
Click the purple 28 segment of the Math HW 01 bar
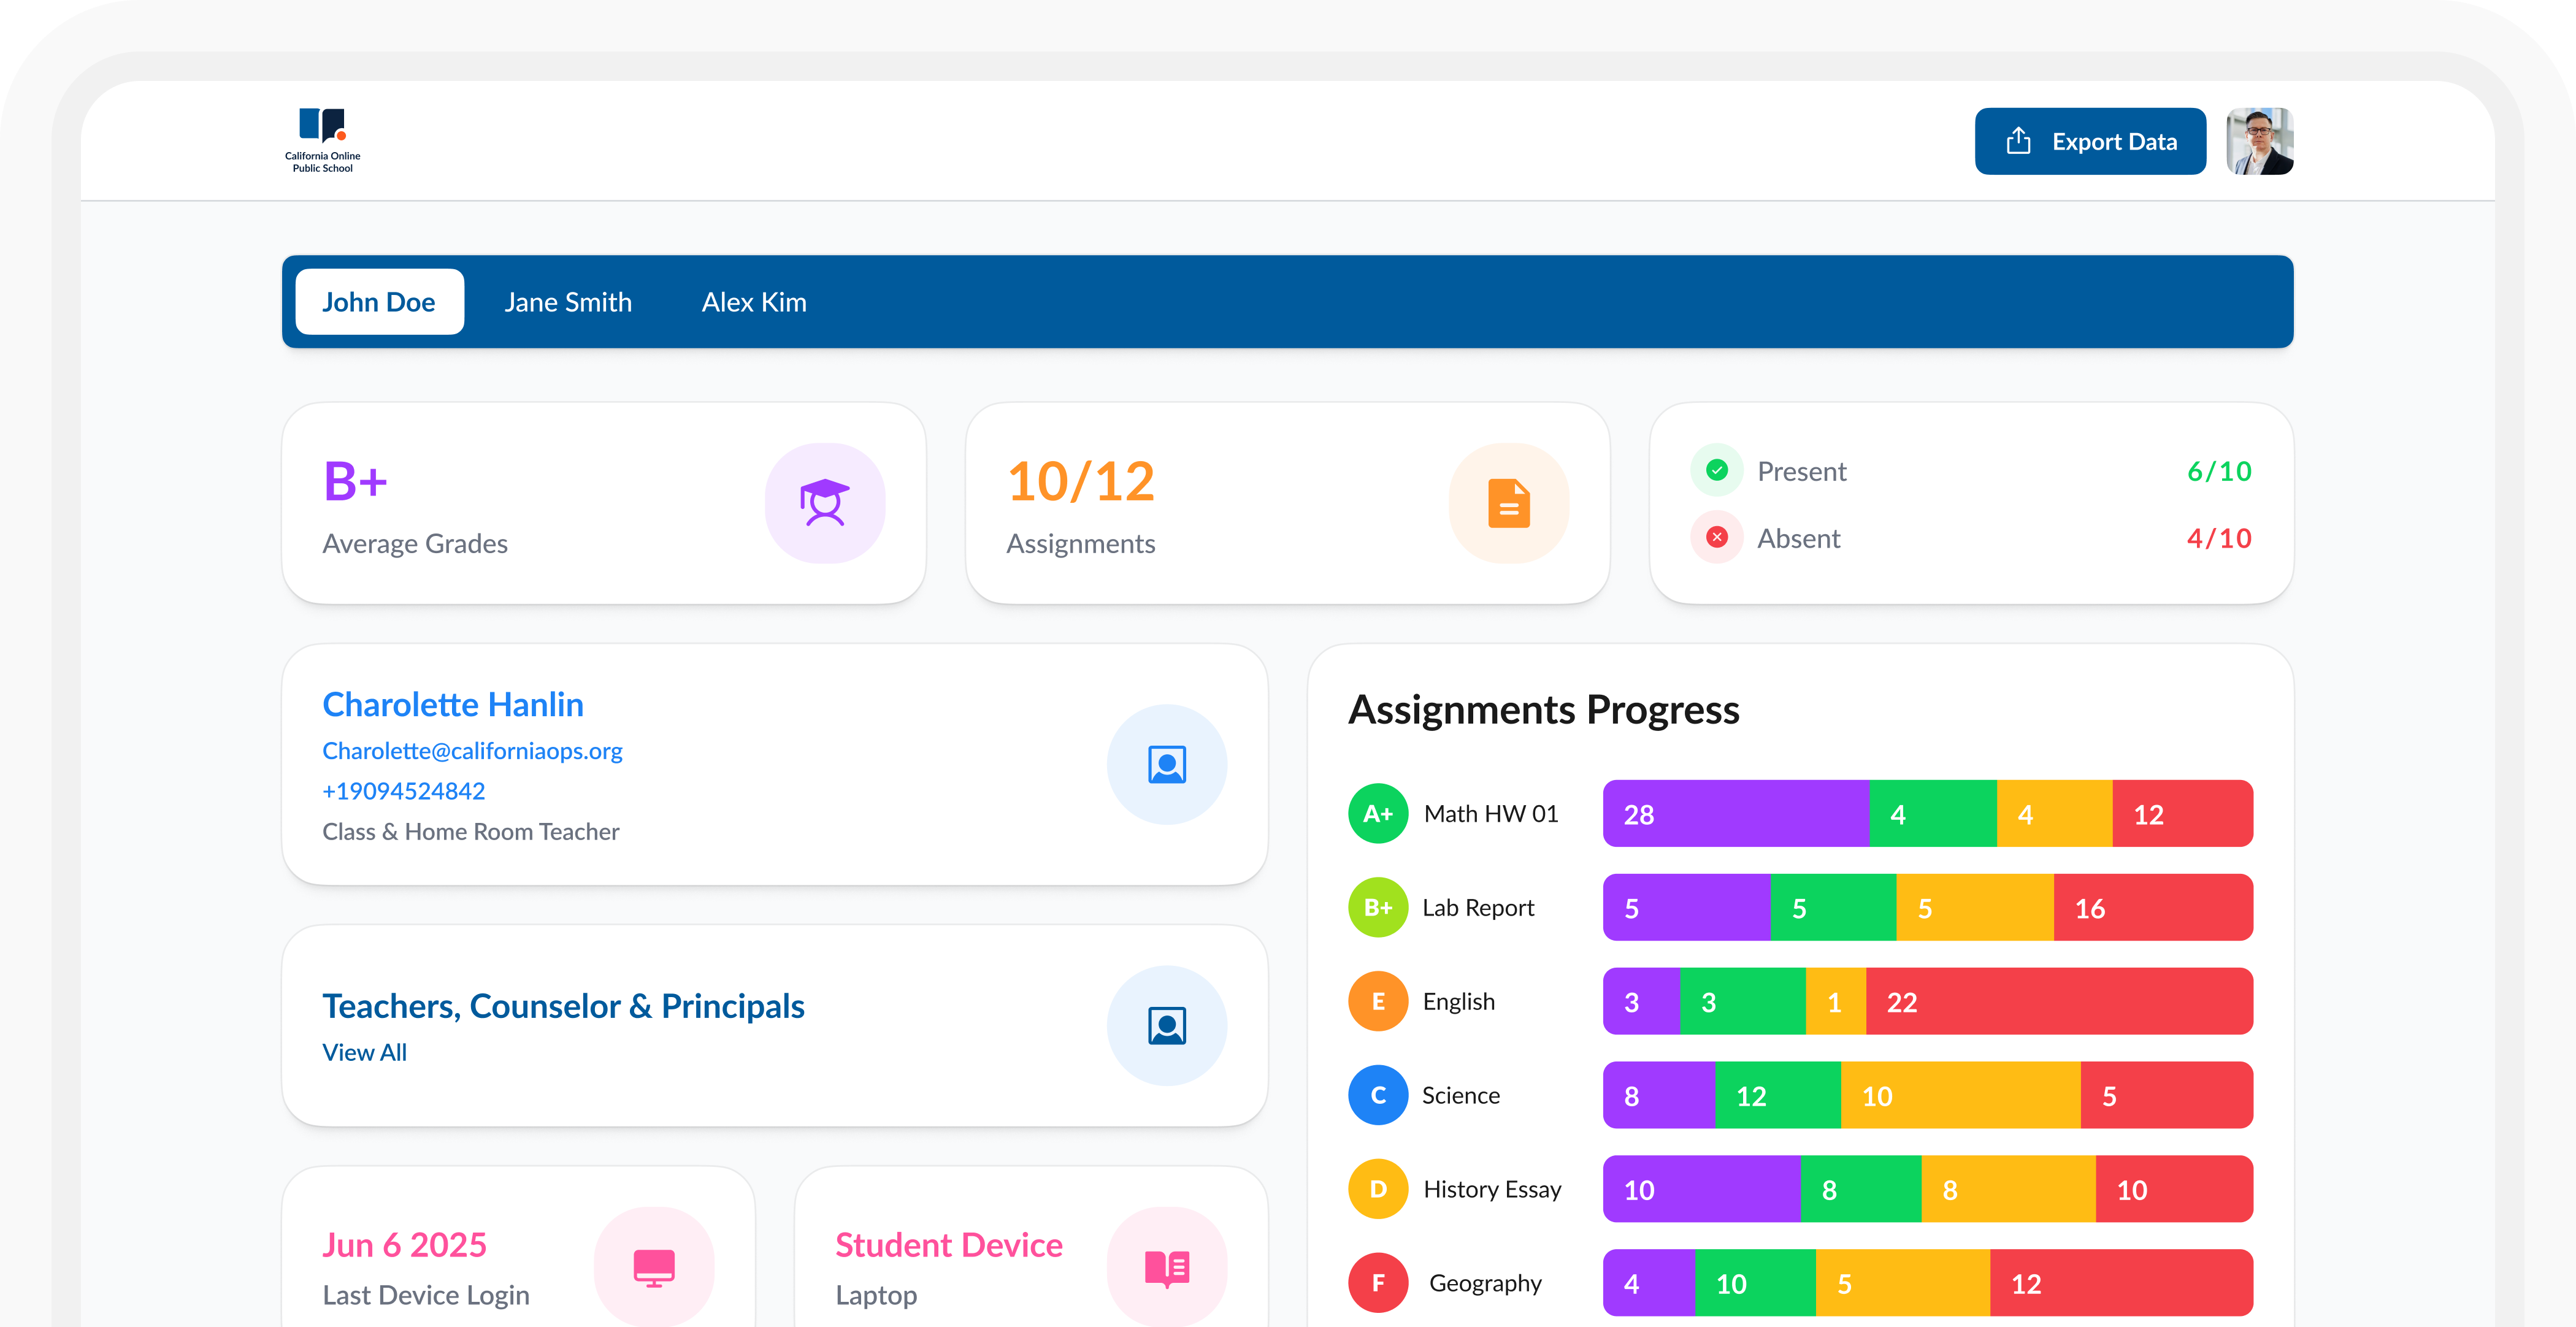pyautogui.click(x=1735, y=814)
